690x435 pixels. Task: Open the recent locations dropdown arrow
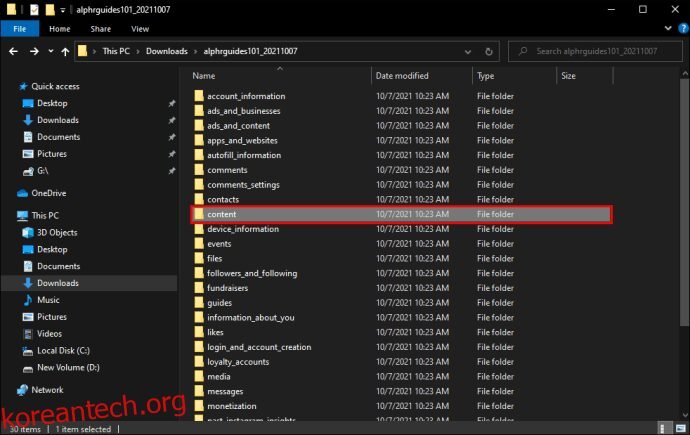click(51, 51)
